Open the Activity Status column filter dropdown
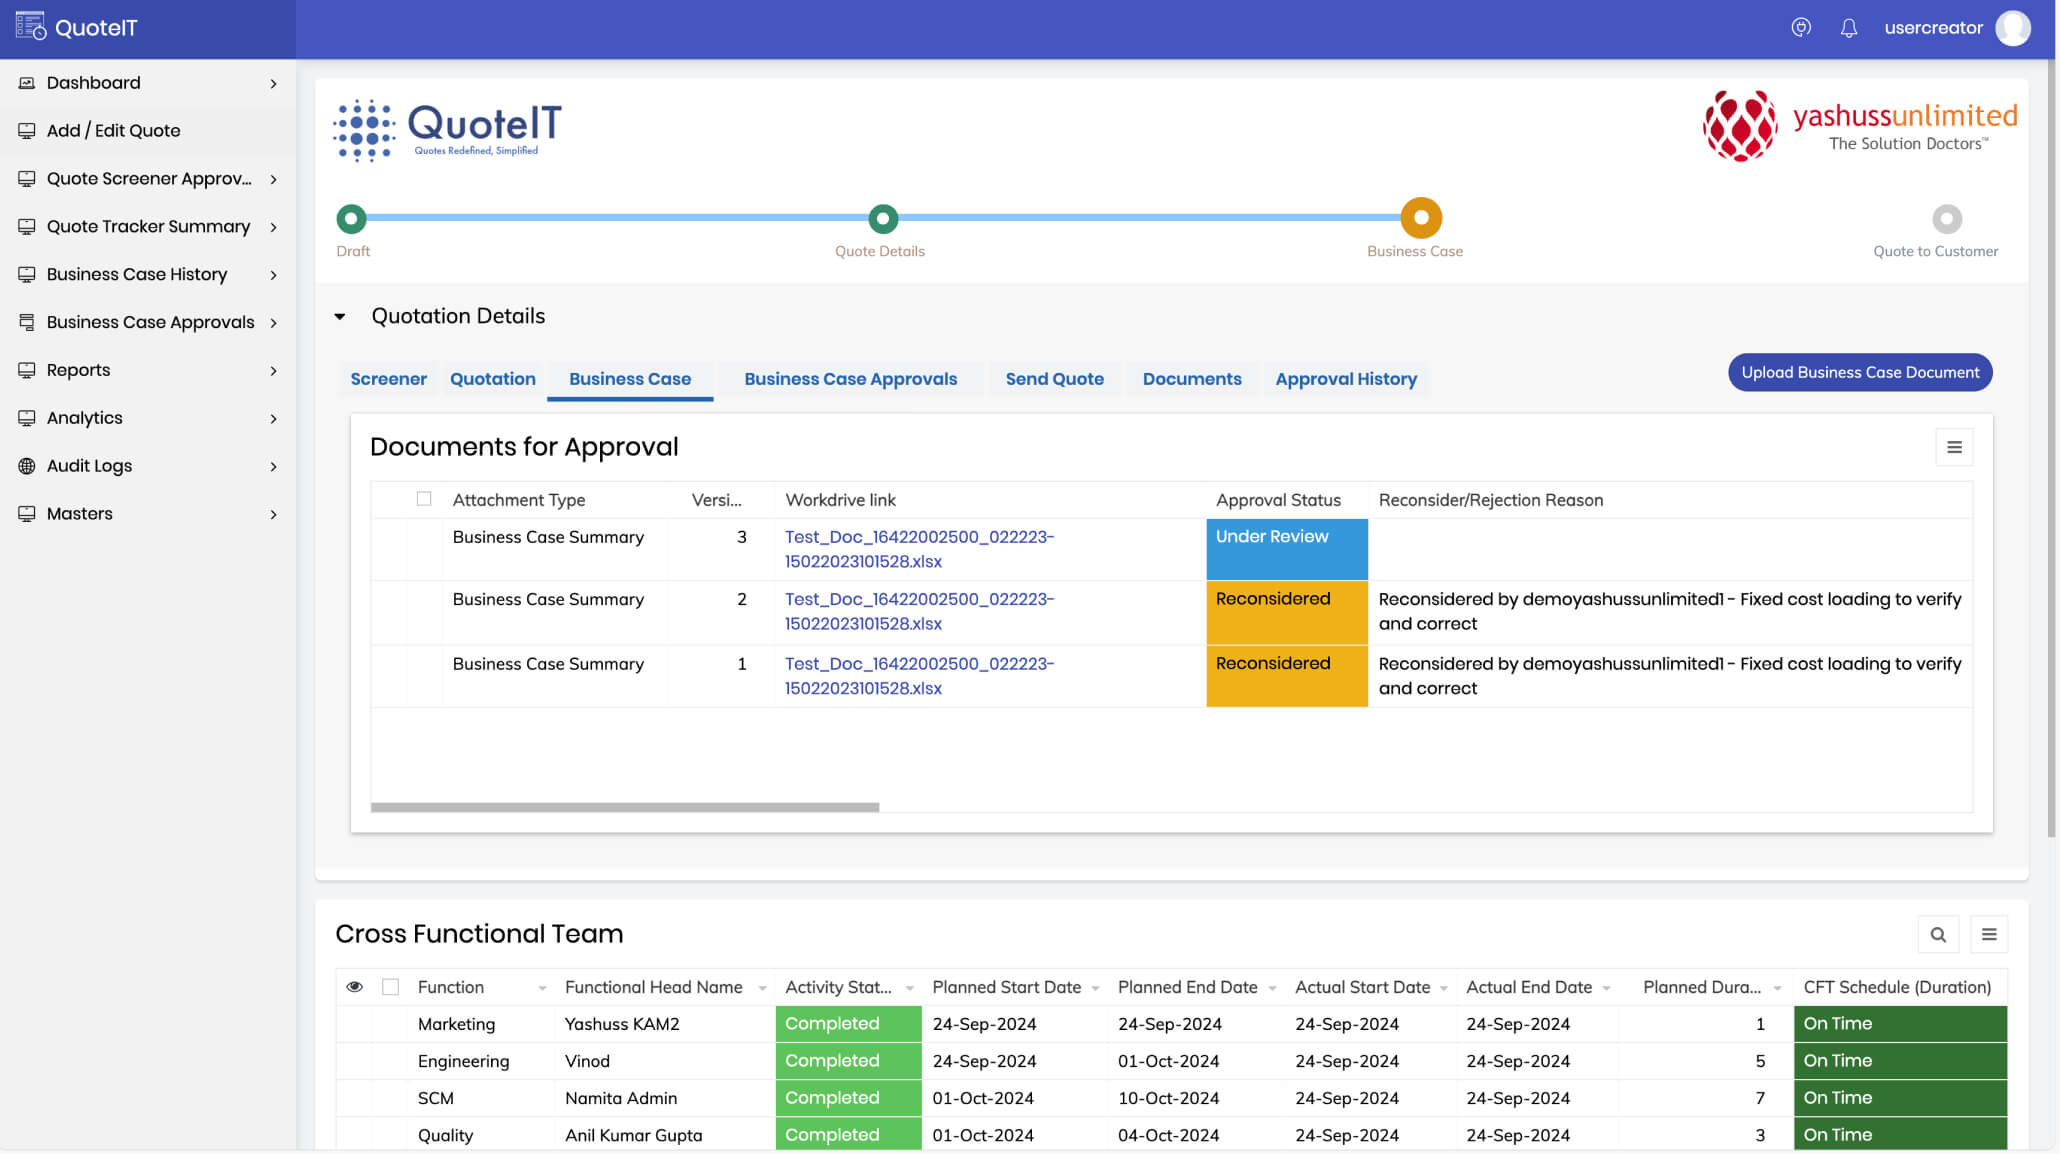2060x1154 pixels. point(909,988)
